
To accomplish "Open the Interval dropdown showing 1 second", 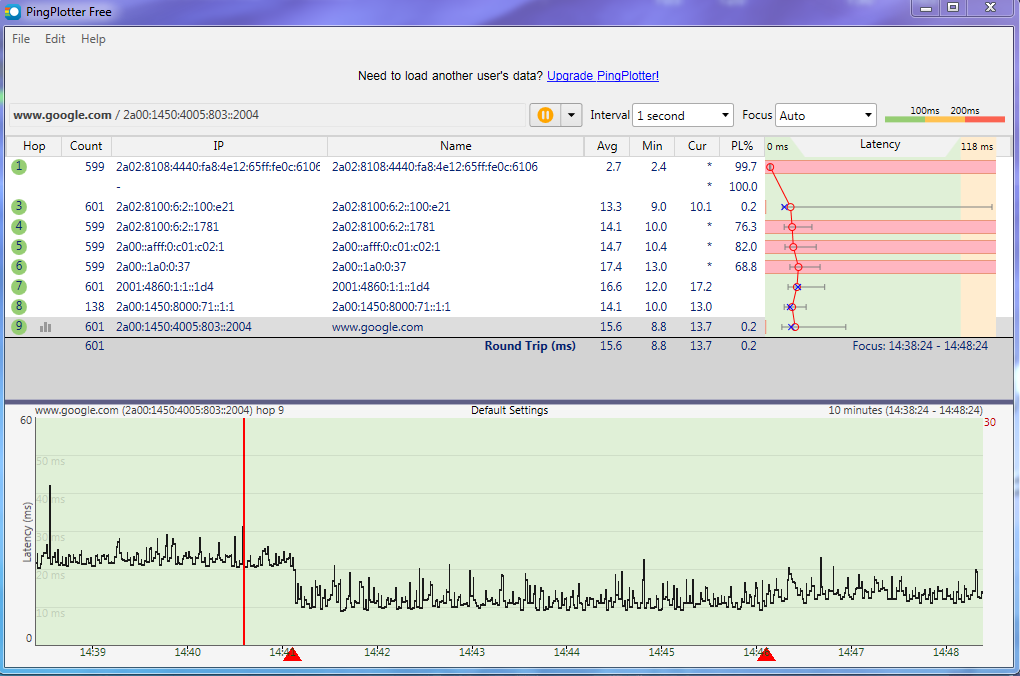I will (682, 115).
